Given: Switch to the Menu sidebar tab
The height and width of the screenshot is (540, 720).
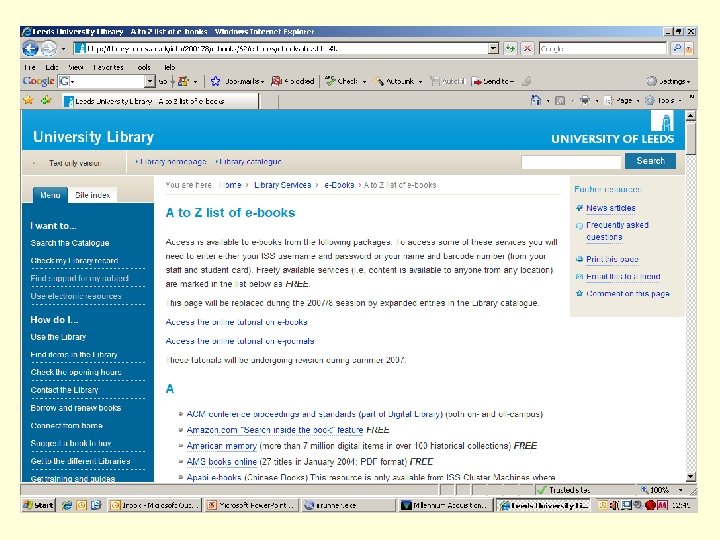Looking at the screenshot, I should (x=50, y=195).
